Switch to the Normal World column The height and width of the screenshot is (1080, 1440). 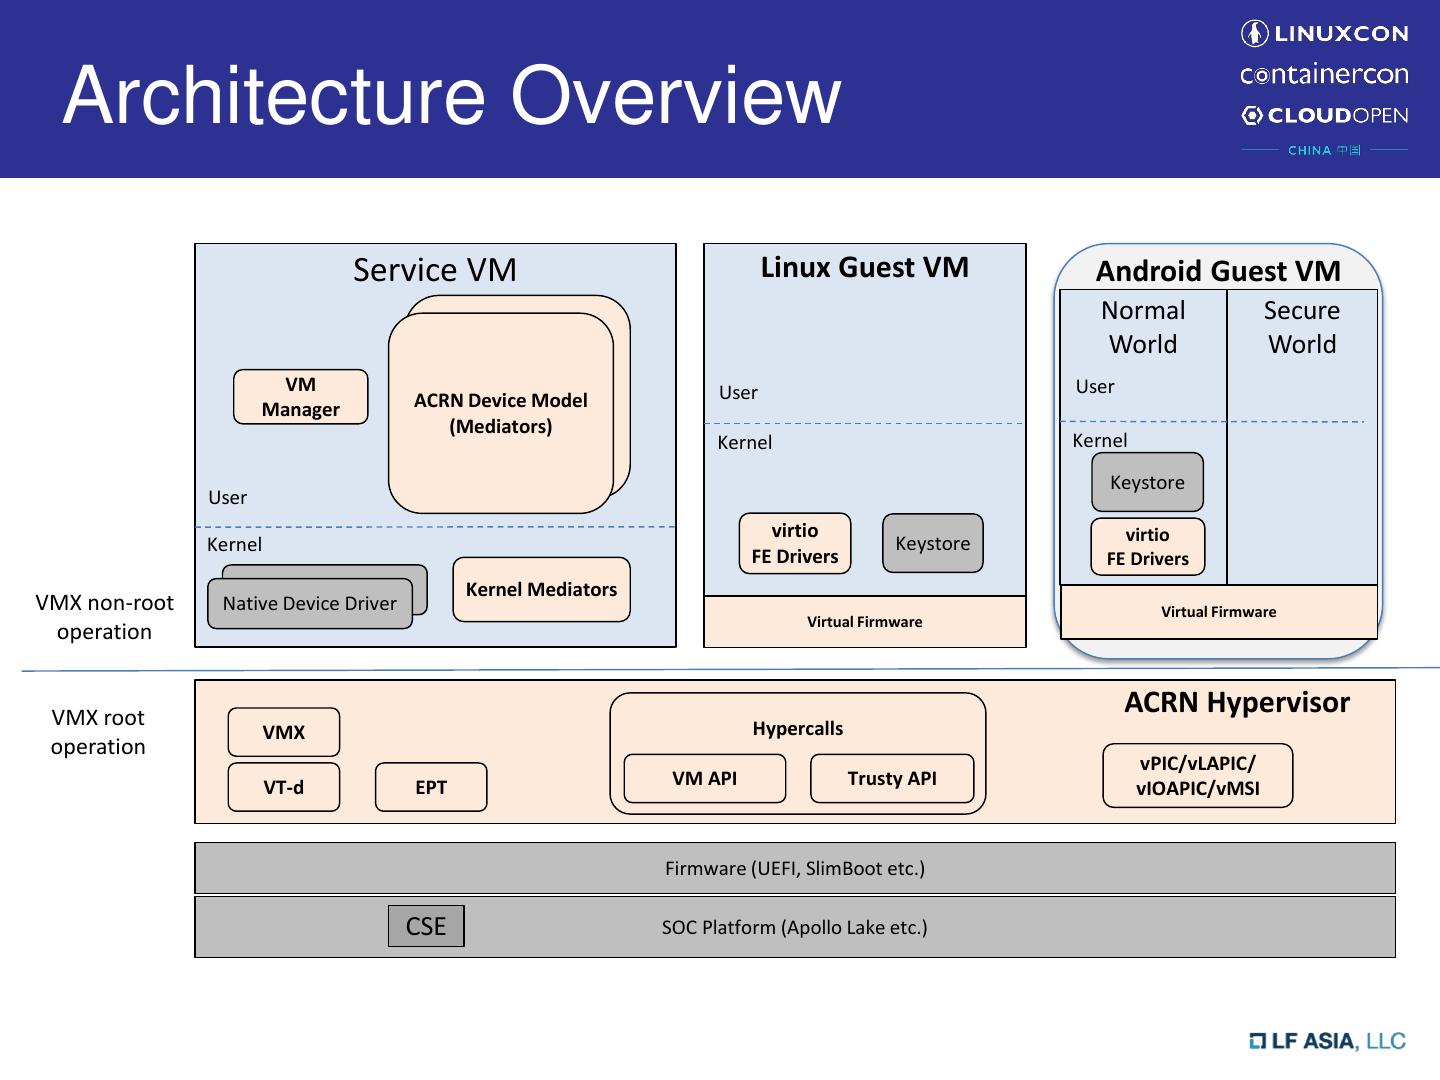click(x=1143, y=327)
